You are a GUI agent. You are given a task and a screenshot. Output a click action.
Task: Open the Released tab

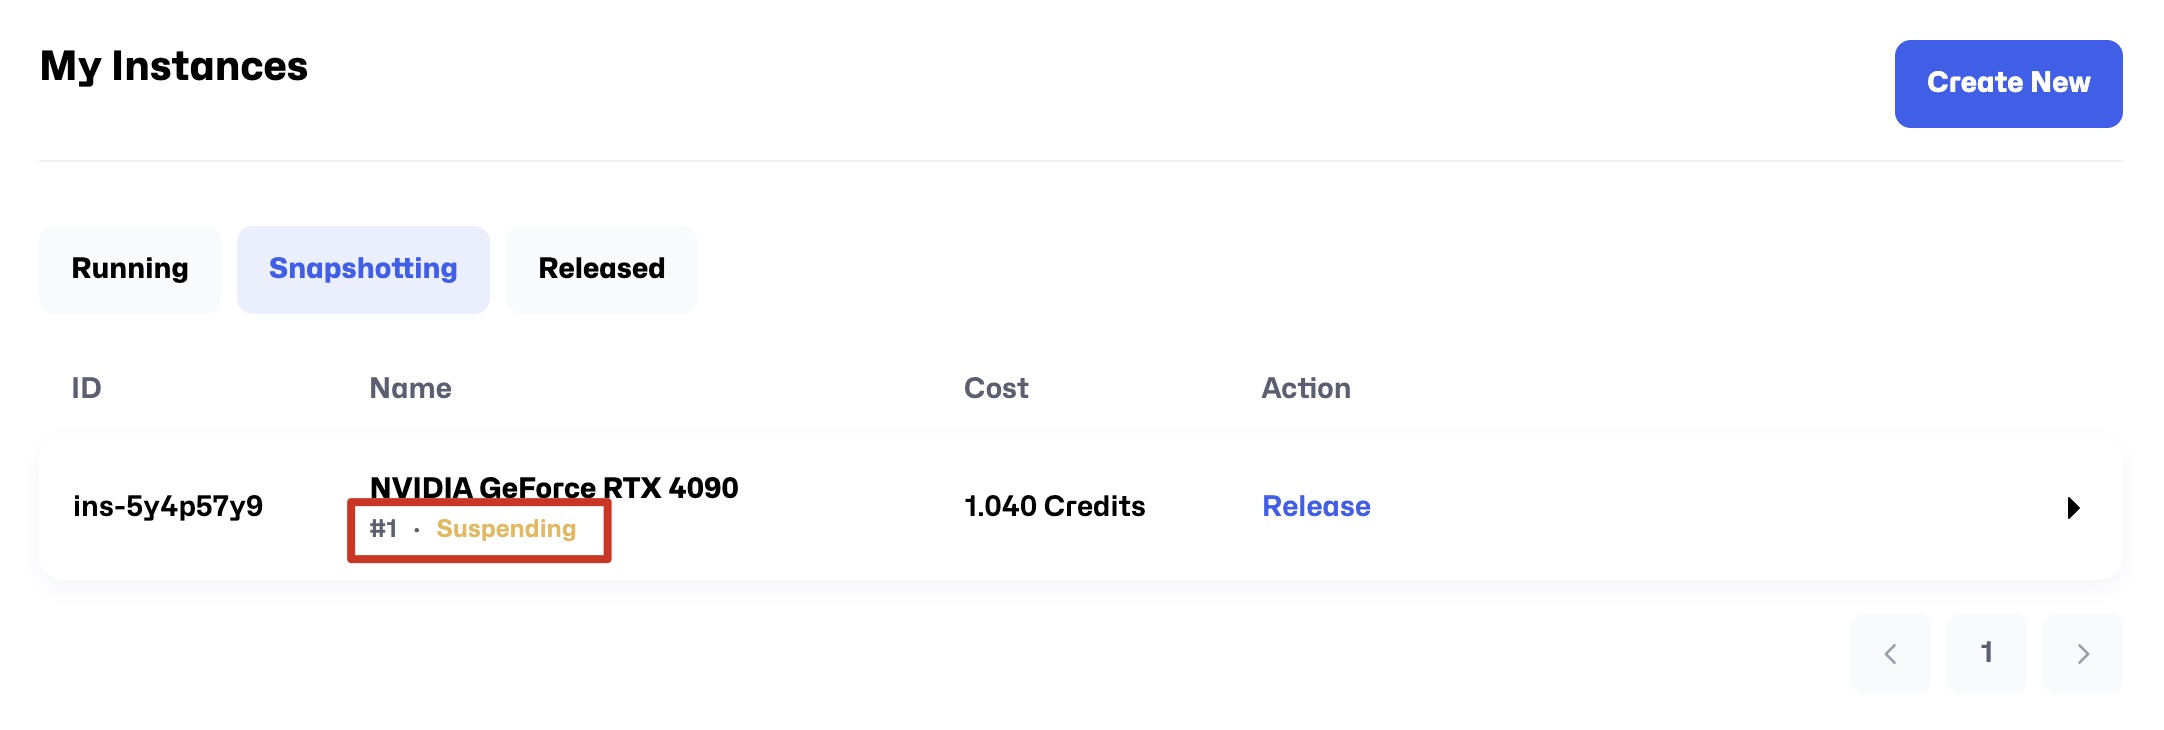(601, 269)
